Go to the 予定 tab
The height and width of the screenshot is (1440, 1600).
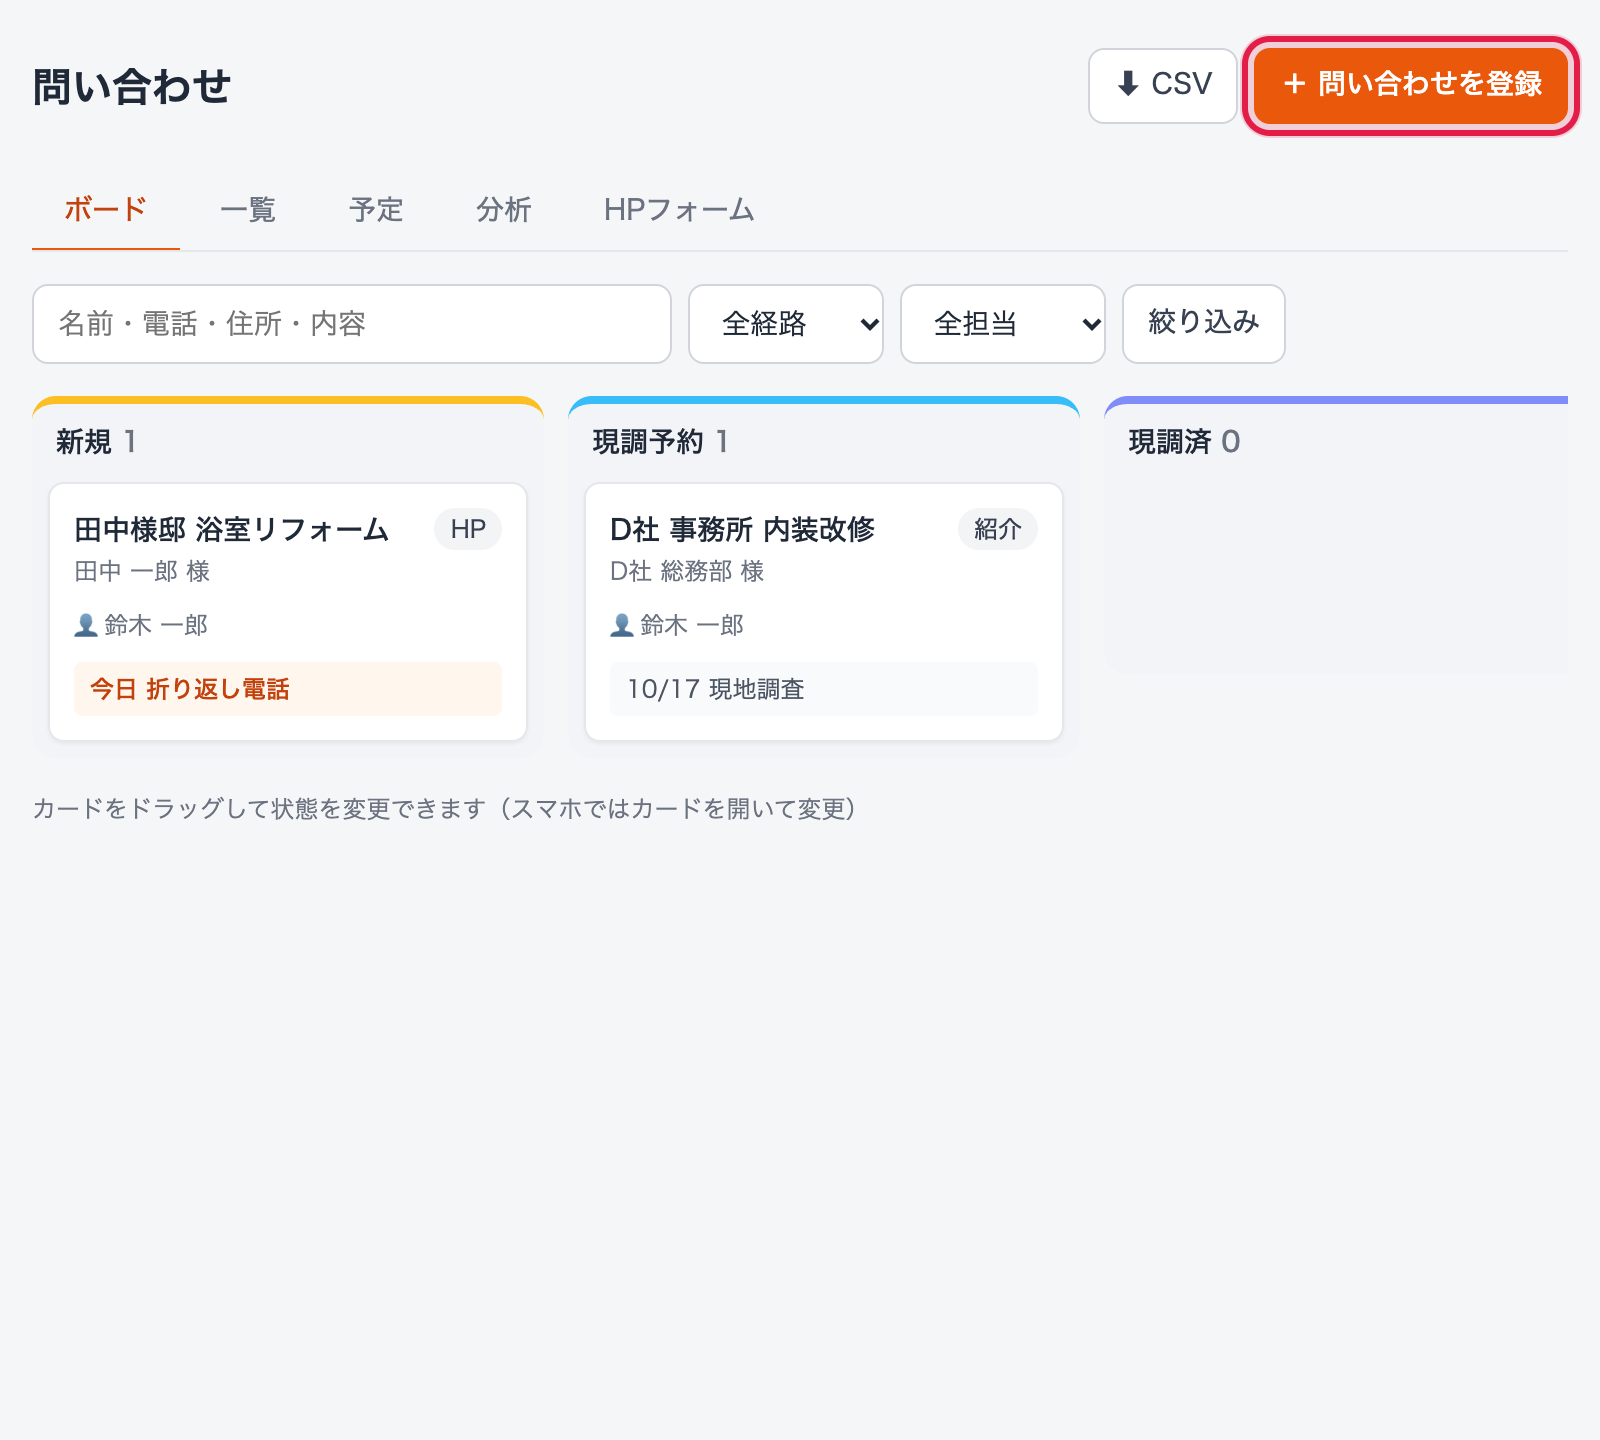coord(376,210)
